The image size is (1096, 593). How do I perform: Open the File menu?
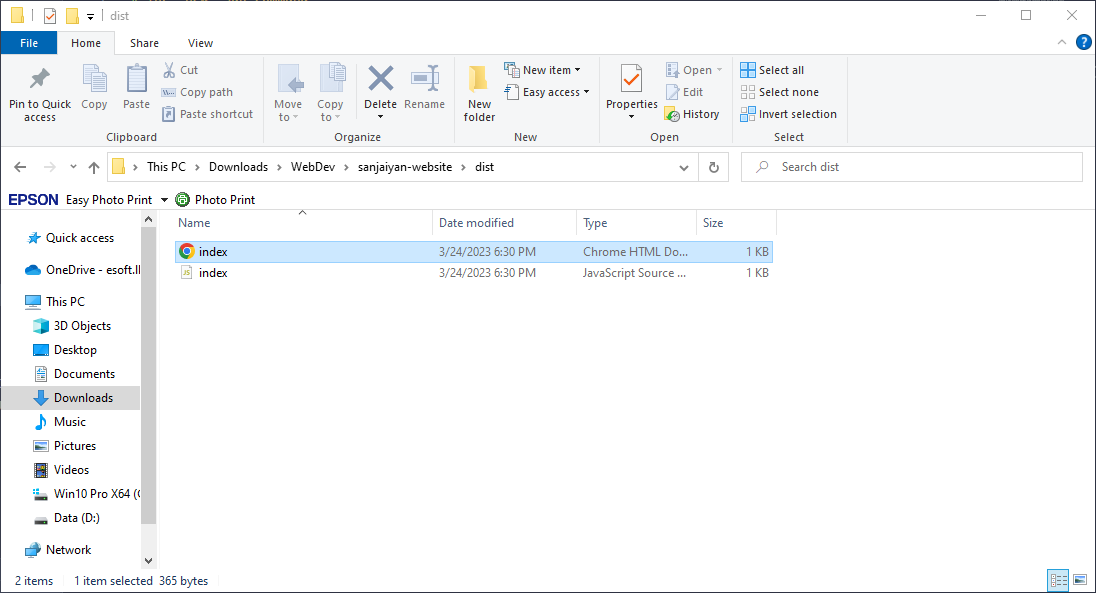click(x=29, y=43)
